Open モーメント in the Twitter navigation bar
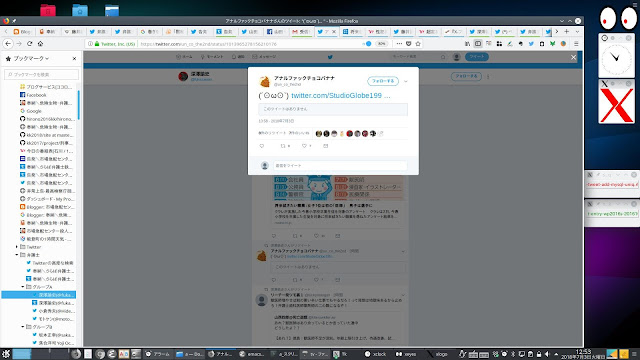This screenshot has width=640, height=360. pyautogui.click(x=211, y=57)
